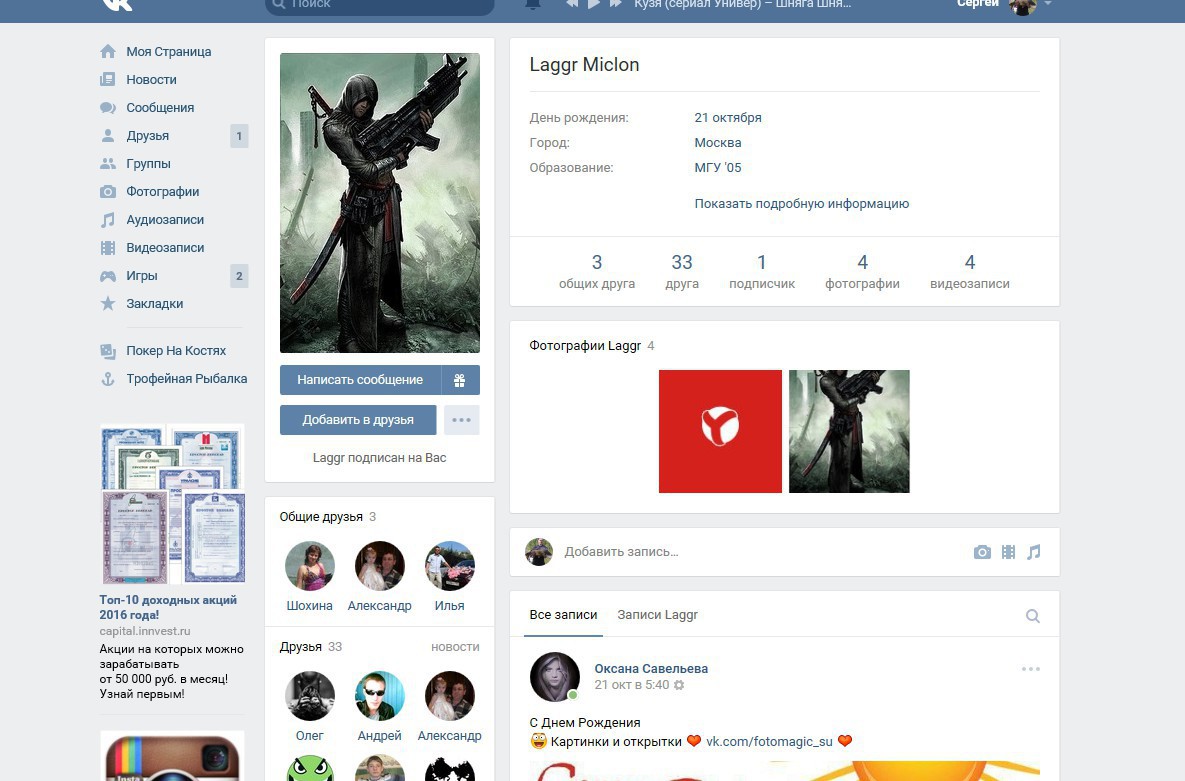Open the Игры gamepad icon

click(x=108, y=276)
